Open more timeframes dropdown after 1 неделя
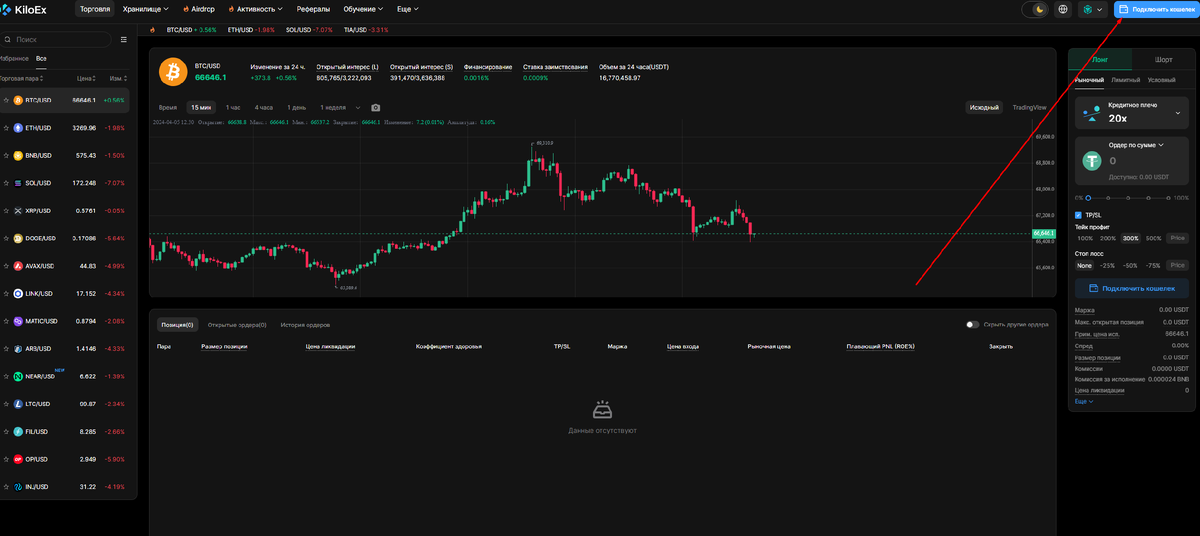Image resolution: width=1200 pixels, height=536 pixels. point(358,107)
